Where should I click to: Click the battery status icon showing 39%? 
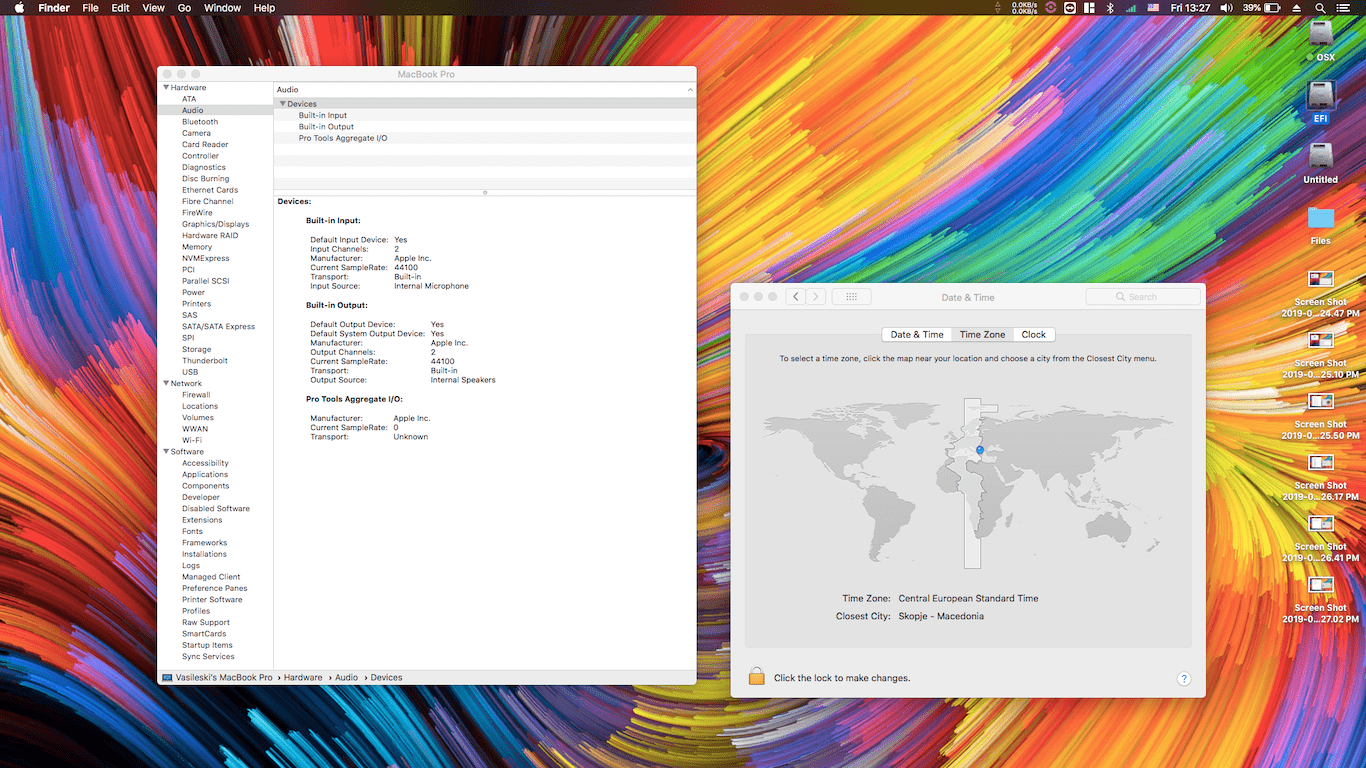[x=1262, y=7]
